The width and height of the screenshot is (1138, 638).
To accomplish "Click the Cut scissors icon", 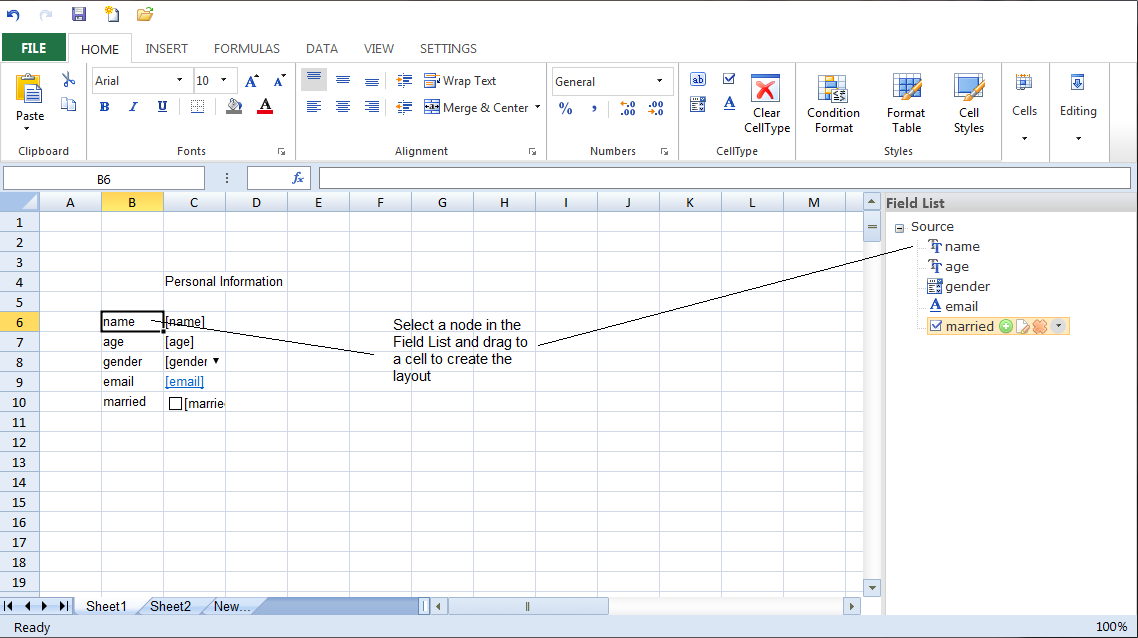I will pyautogui.click(x=68, y=81).
